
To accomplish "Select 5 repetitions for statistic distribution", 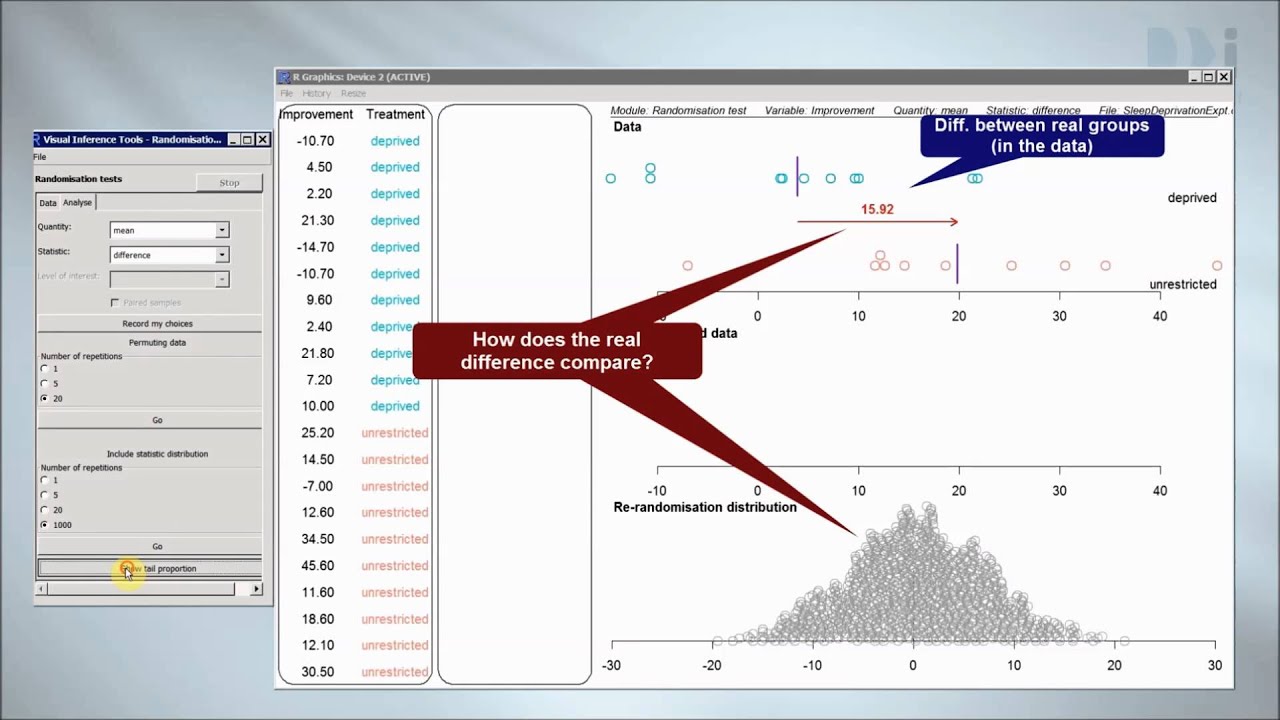I will pos(44,495).
